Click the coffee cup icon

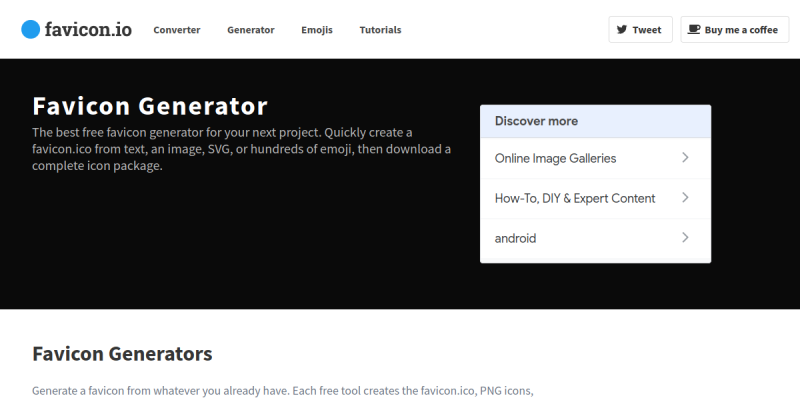click(x=693, y=30)
